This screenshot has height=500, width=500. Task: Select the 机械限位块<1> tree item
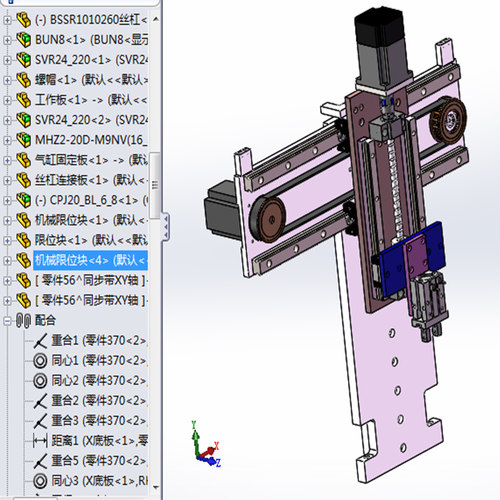(x=91, y=220)
